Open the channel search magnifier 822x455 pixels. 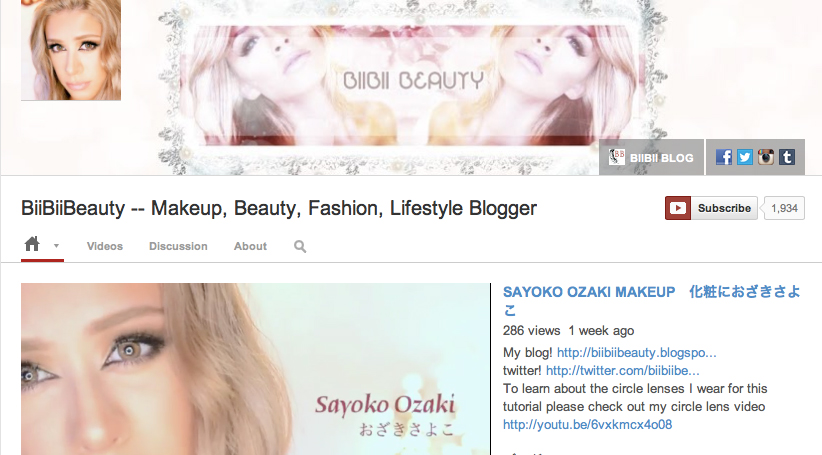[x=300, y=246]
